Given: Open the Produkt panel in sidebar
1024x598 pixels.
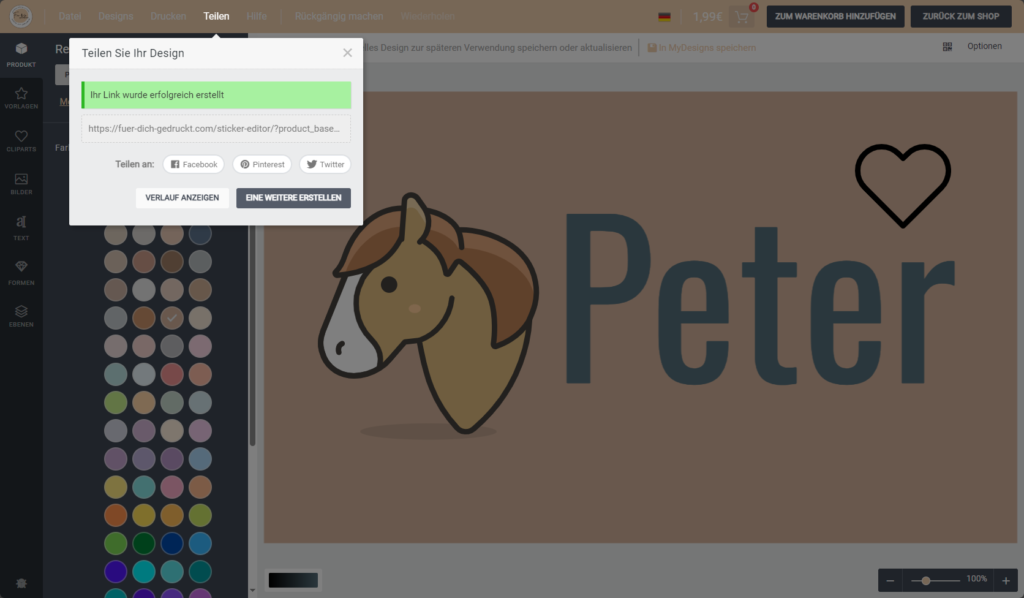Looking at the screenshot, I should coord(21,53).
